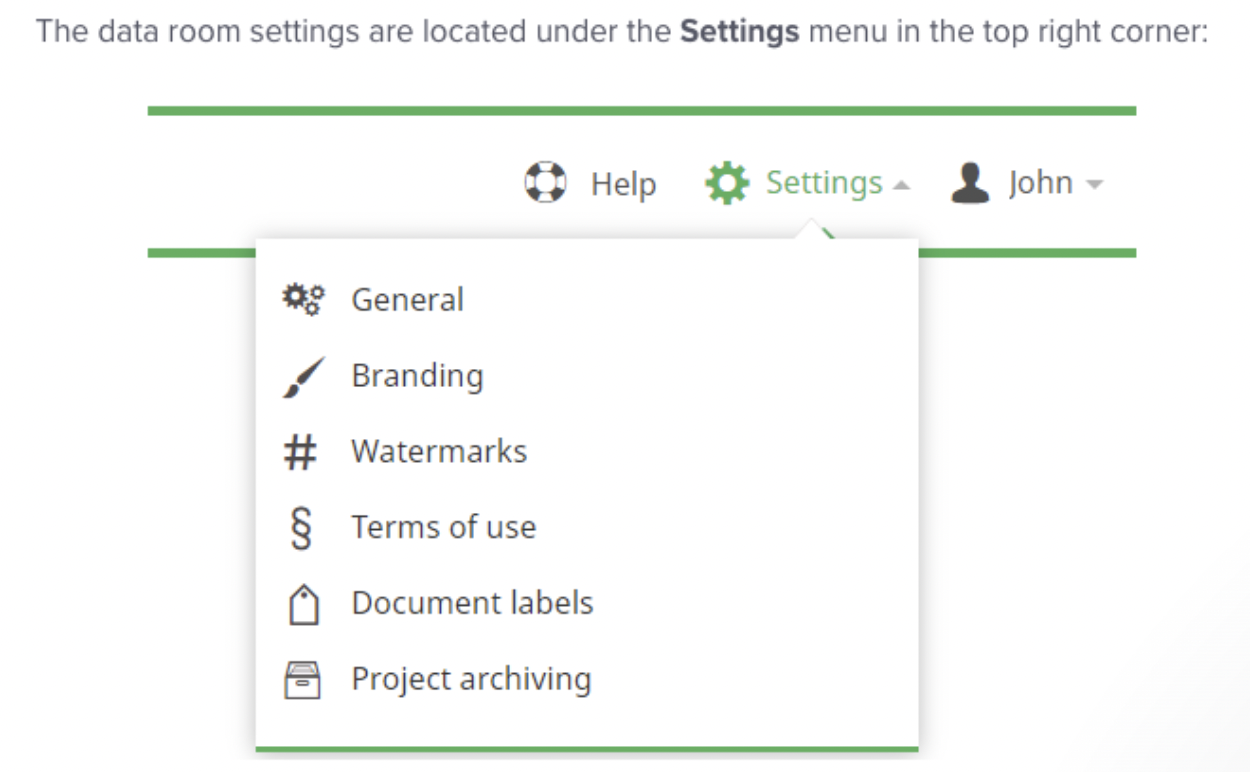The width and height of the screenshot is (1250, 772).
Task: Click the Settings label in the header
Action: point(824,183)
